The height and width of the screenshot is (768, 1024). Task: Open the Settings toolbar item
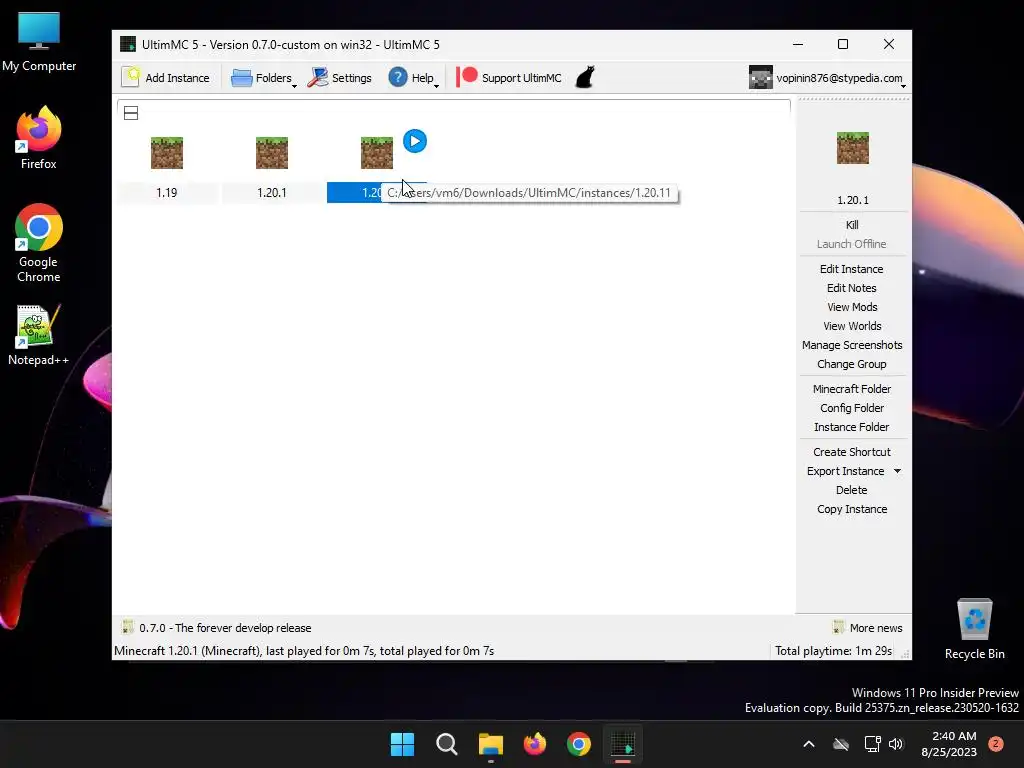(x=340, y=78)
